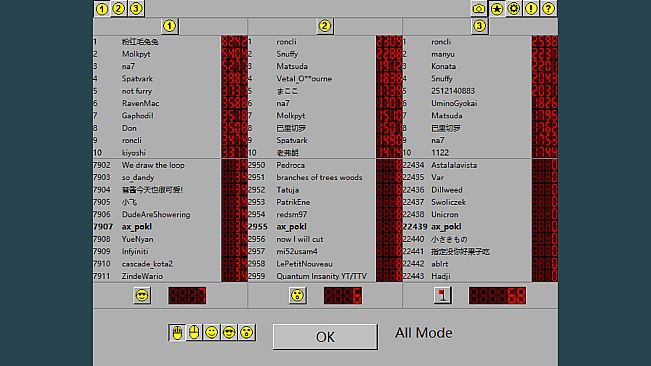Toggle the sunglasses face button beside OK
Image resolution: width=651 pixels, height=366 pixels.
(x=229, y=333)
